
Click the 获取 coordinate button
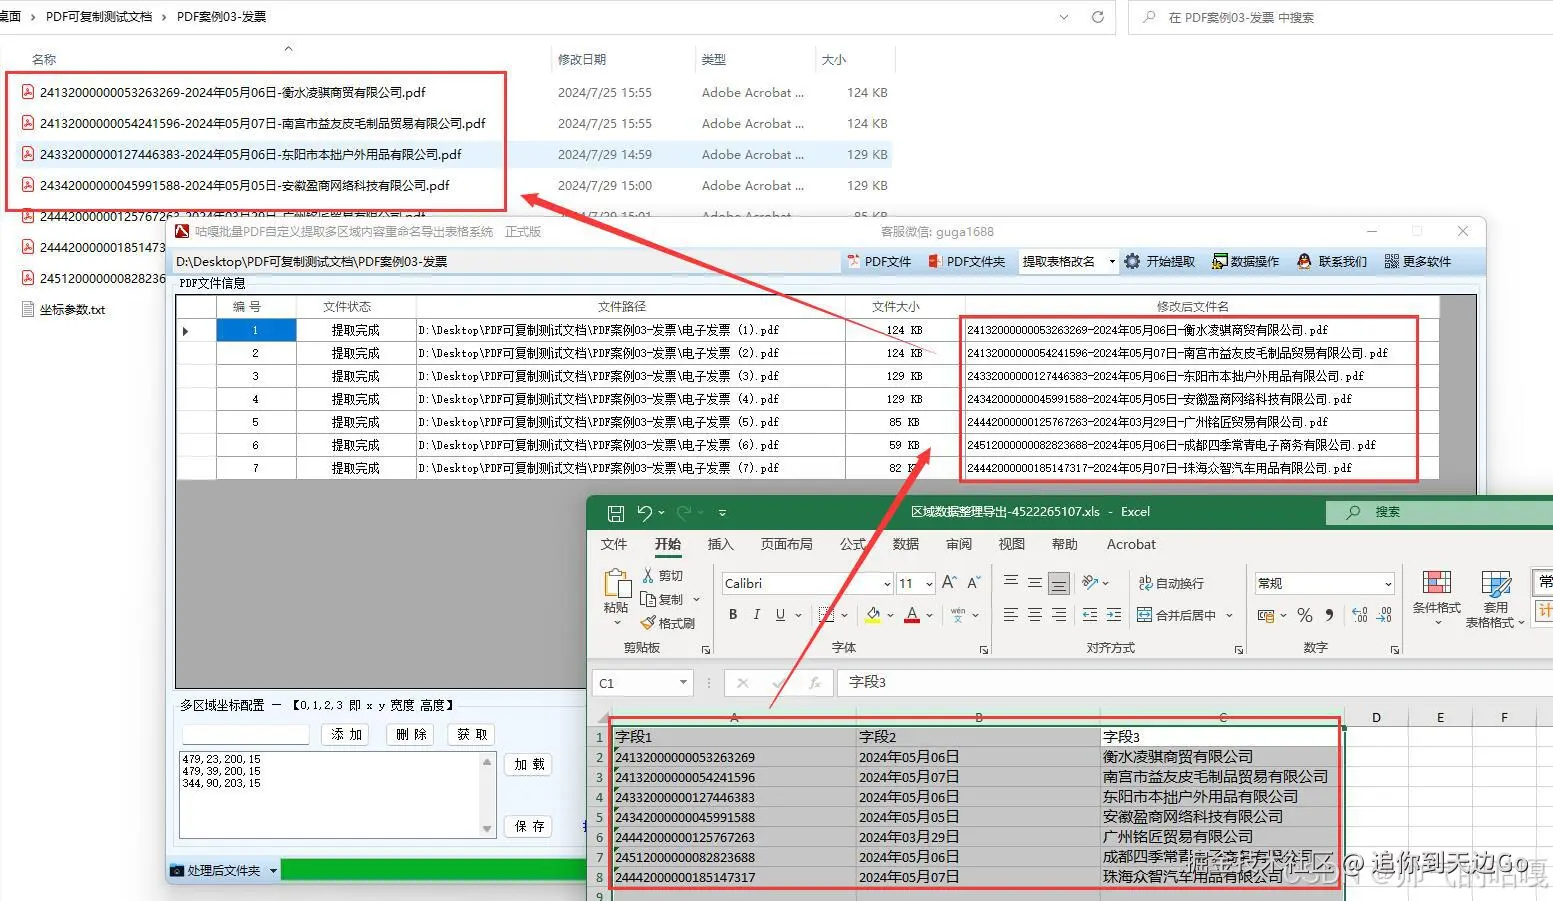pyautogui.click(x=472, y=735)
